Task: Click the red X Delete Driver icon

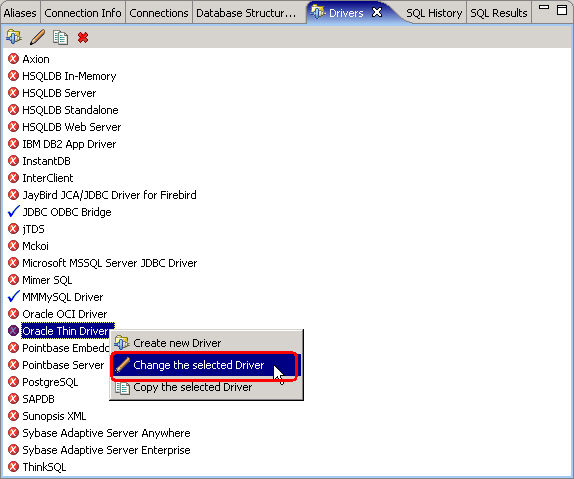Action: click(x=83, y=37)
